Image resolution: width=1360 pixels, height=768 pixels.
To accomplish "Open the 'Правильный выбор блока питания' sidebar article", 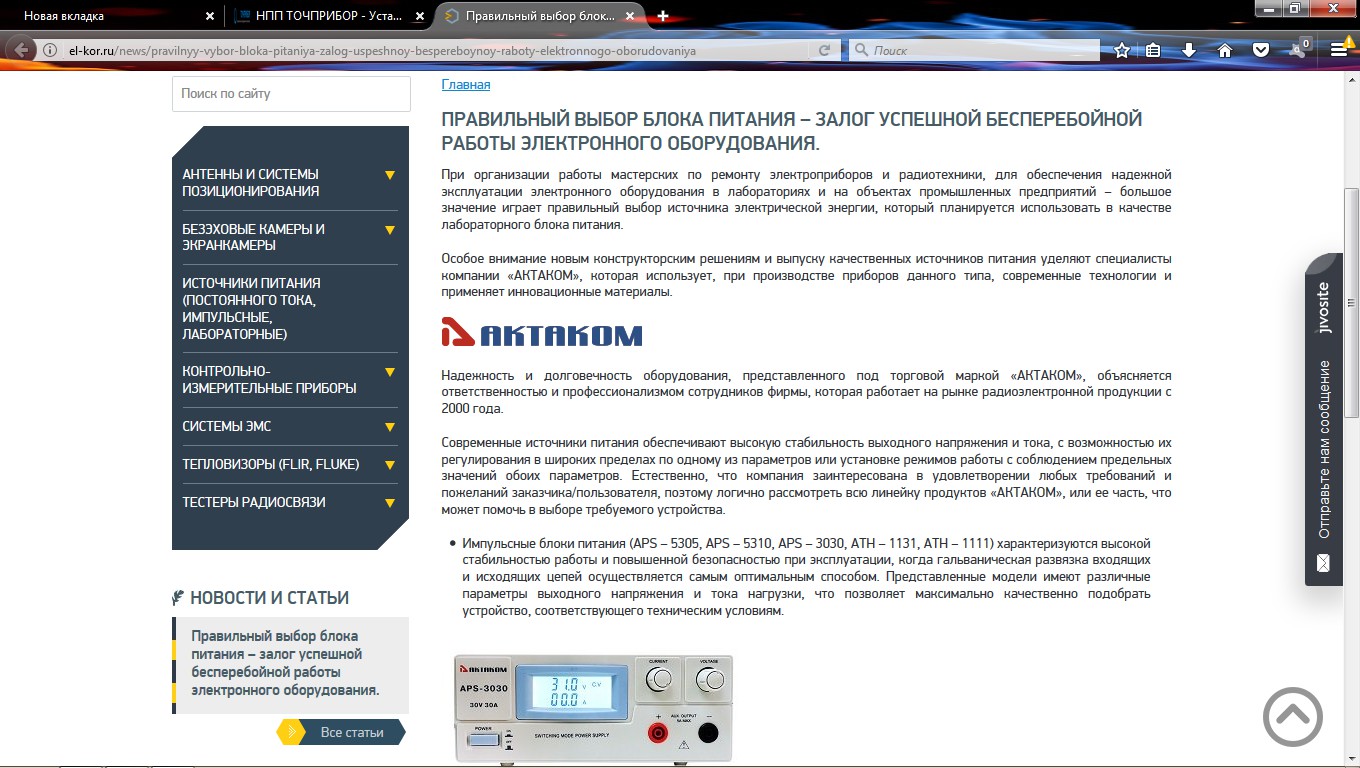I will [x=286, y=663].
